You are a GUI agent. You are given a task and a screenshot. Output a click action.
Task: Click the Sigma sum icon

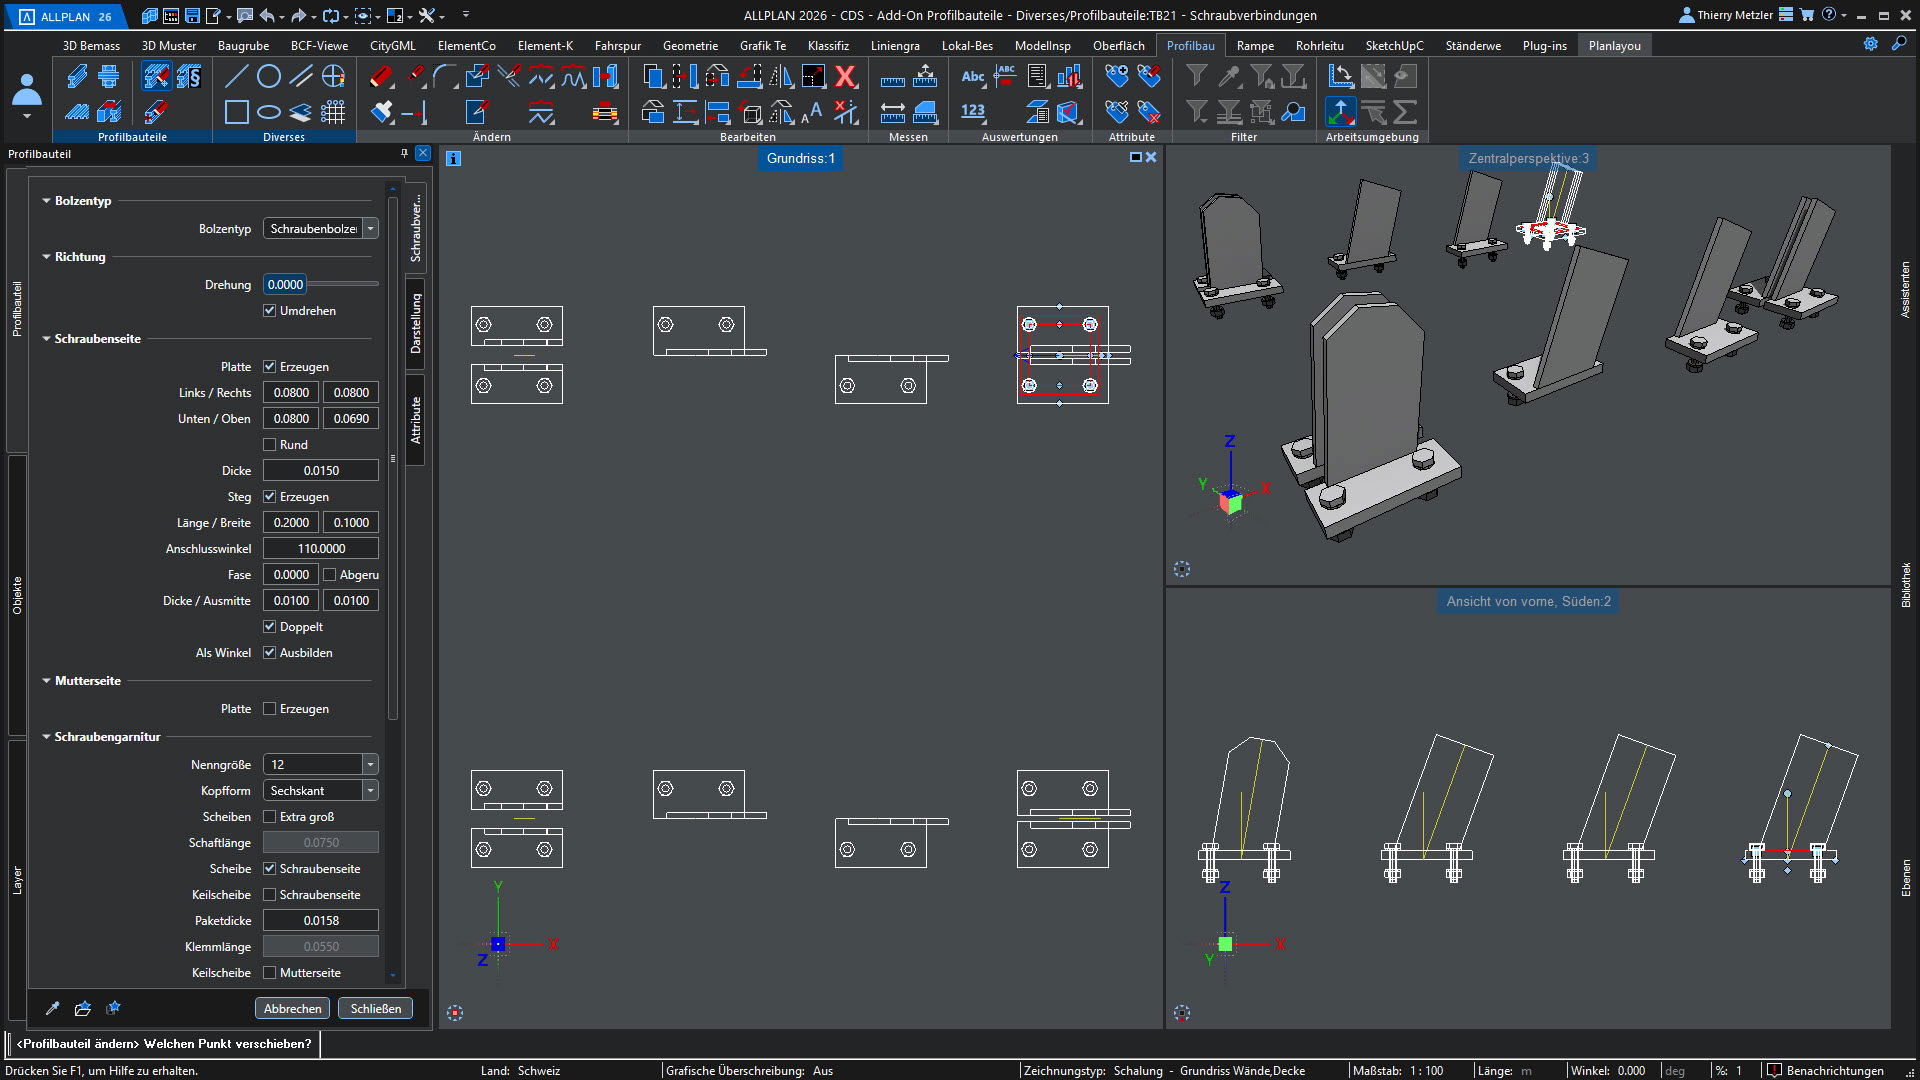click(1405, 112)
